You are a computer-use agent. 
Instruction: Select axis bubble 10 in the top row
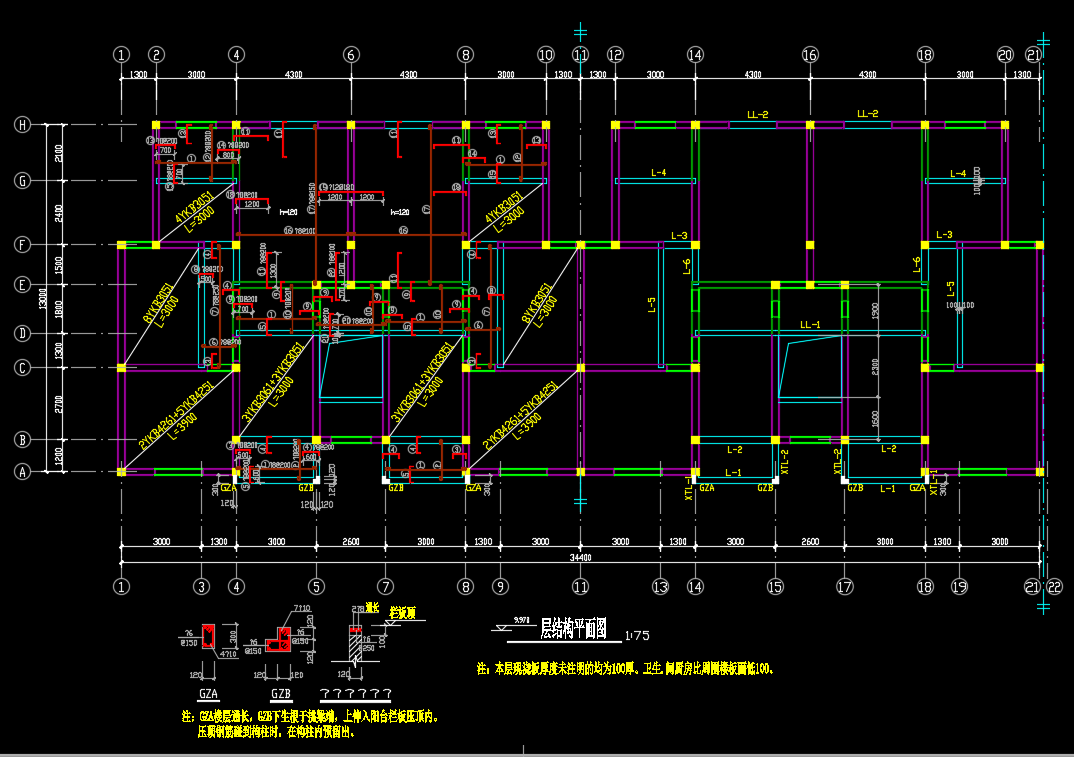point(546,55)
